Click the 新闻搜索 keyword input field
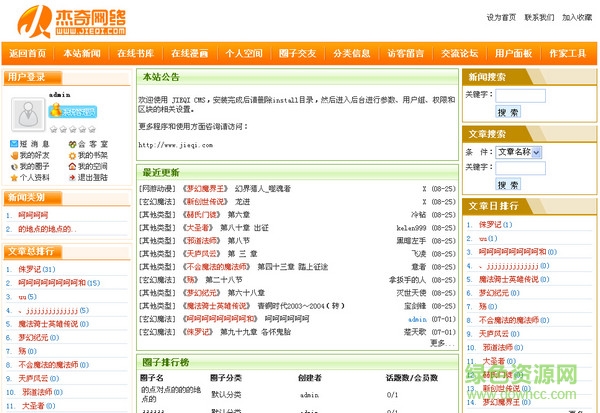600x413 pixels. (520, 95)
